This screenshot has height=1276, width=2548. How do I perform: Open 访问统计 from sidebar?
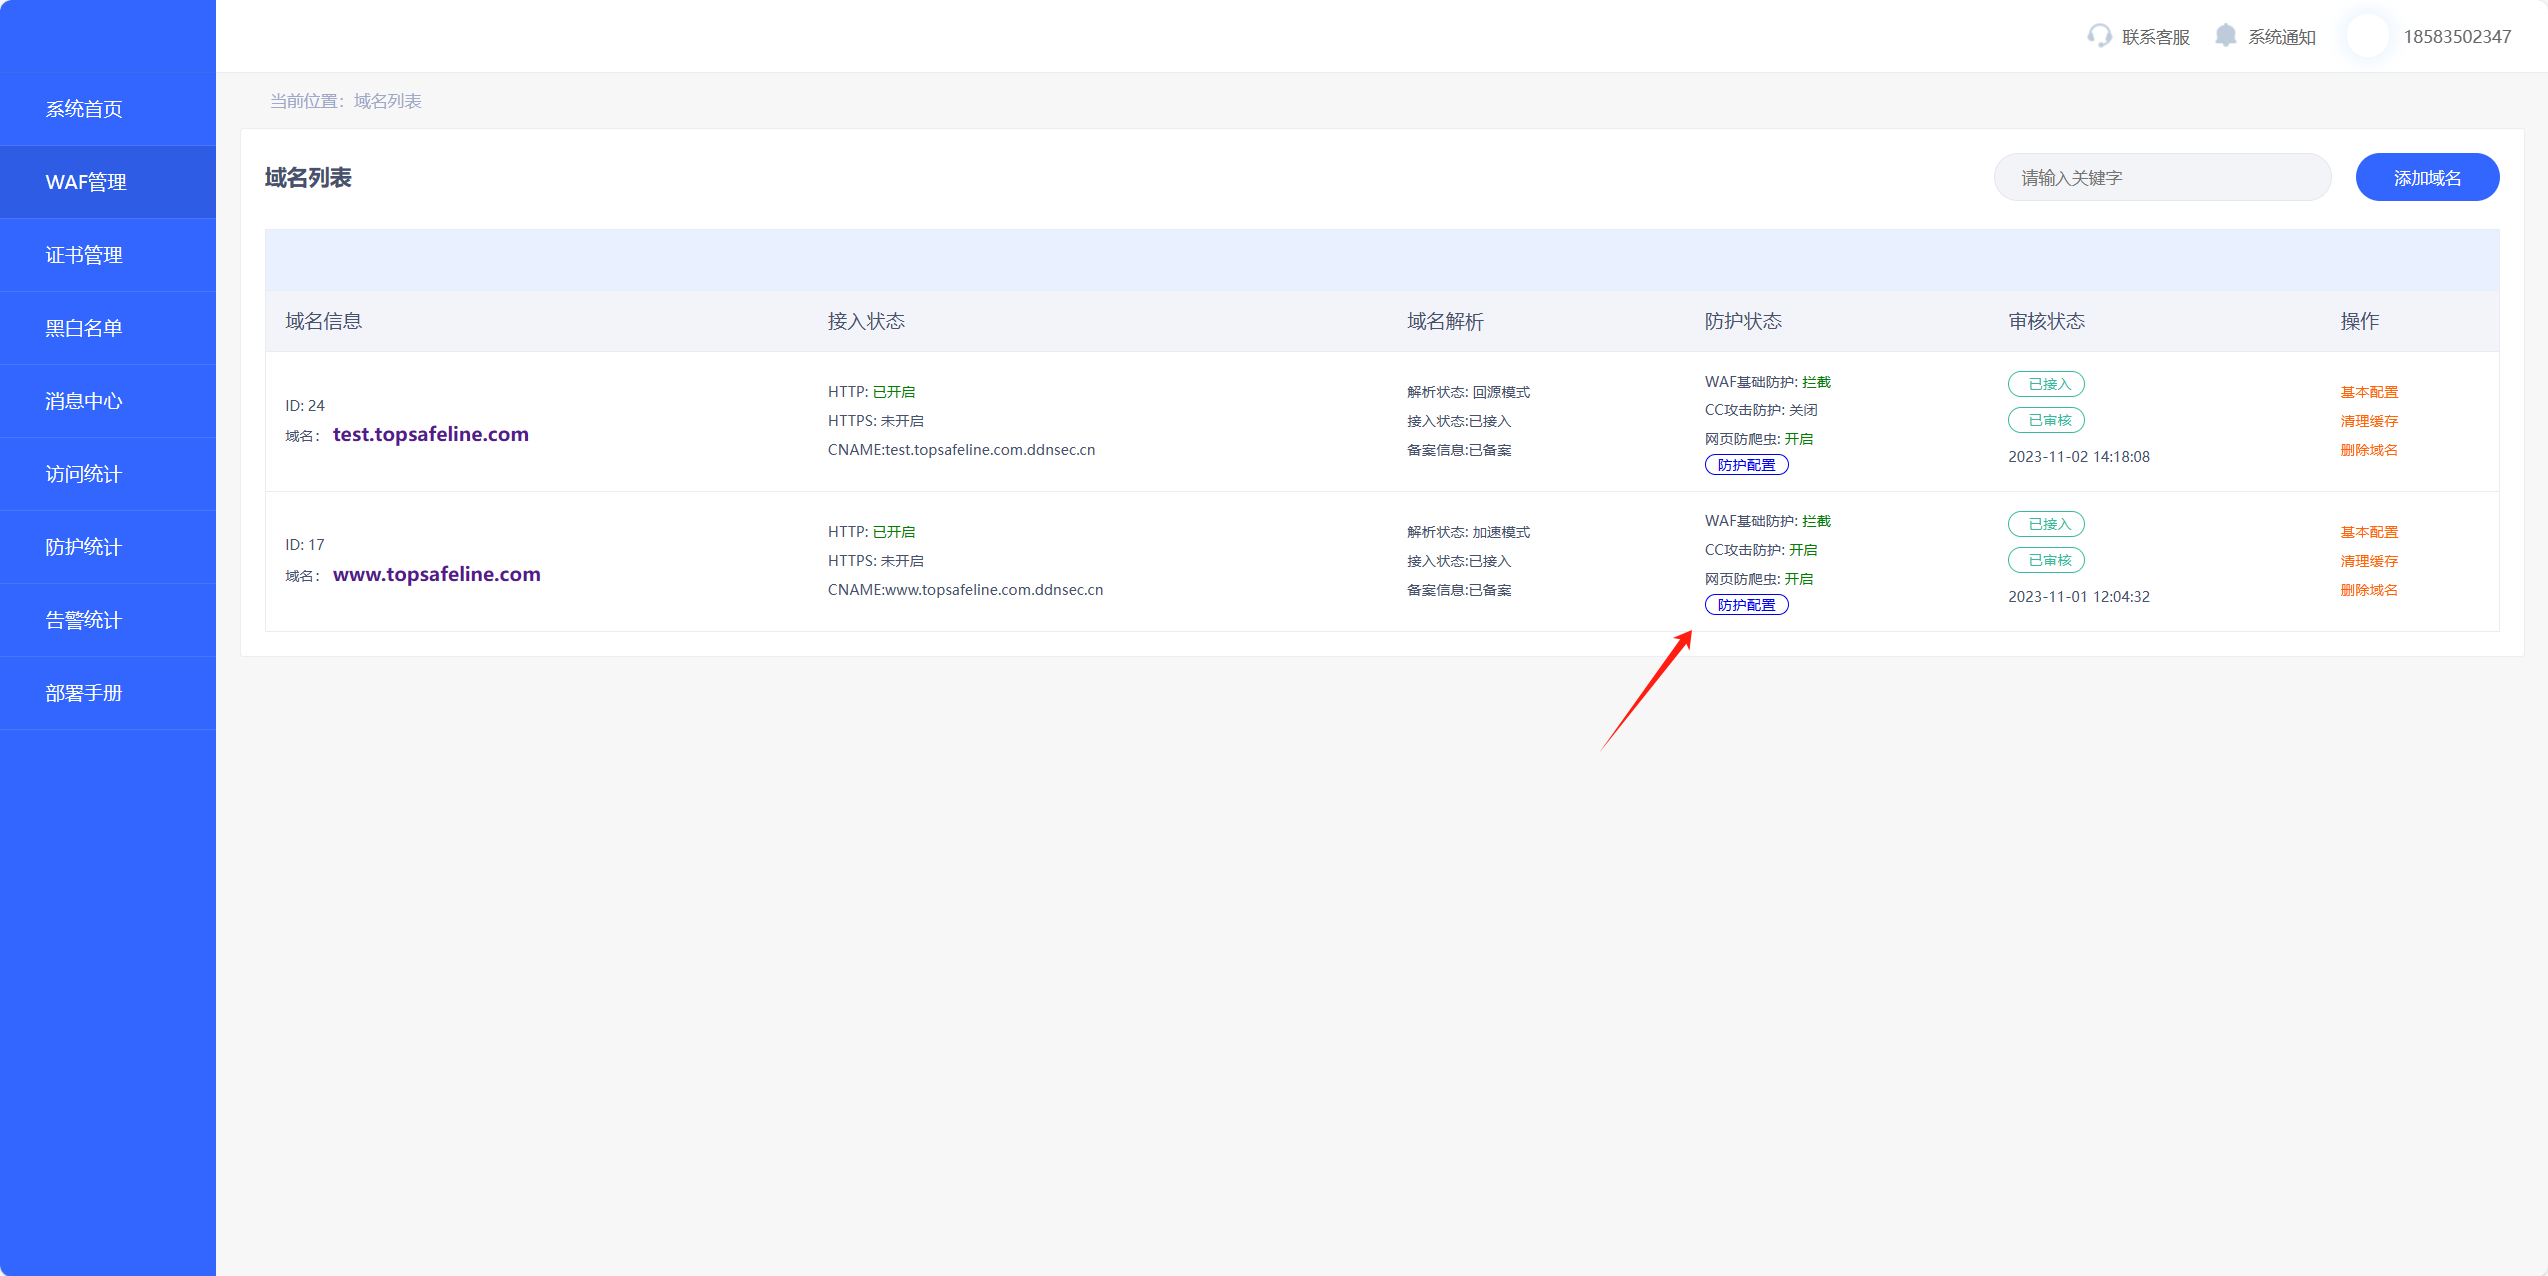[84, 474]
